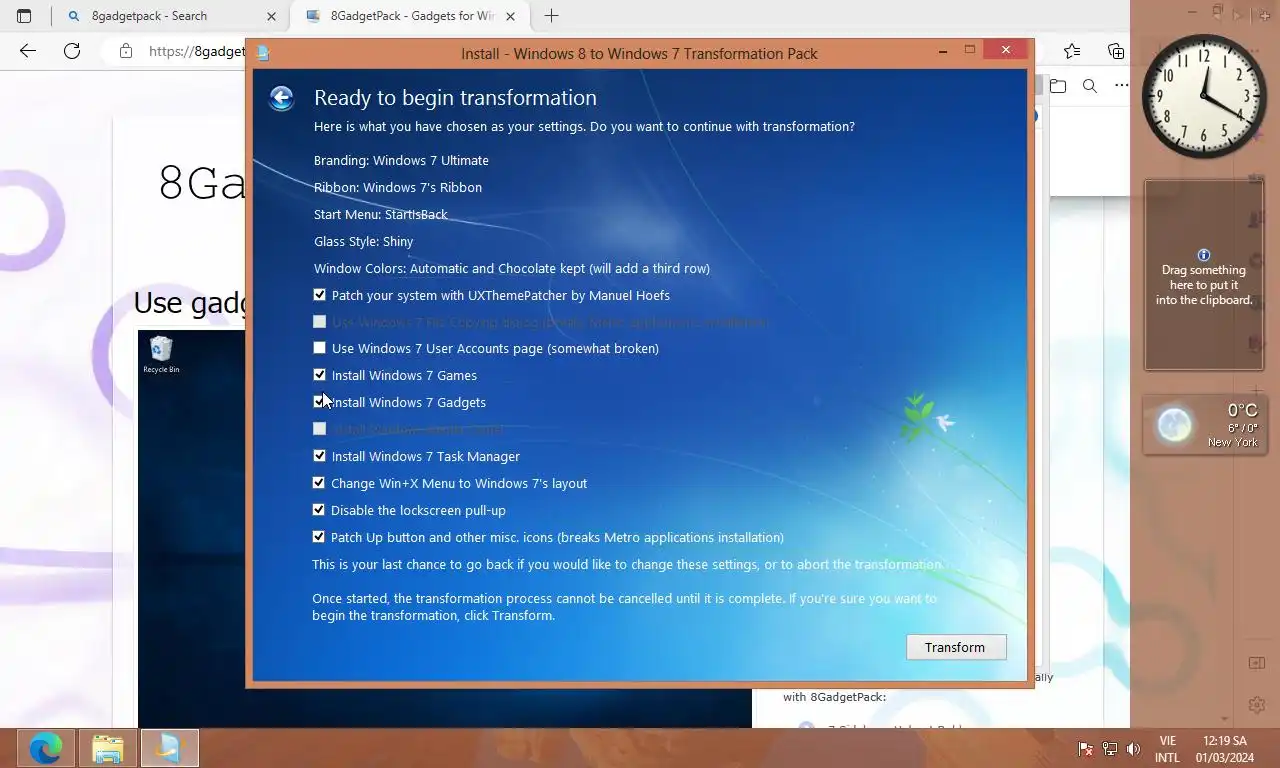Open gadget sidebar settings gear
This screenshot has height=768, width=1280.
tap(1257, 705)
